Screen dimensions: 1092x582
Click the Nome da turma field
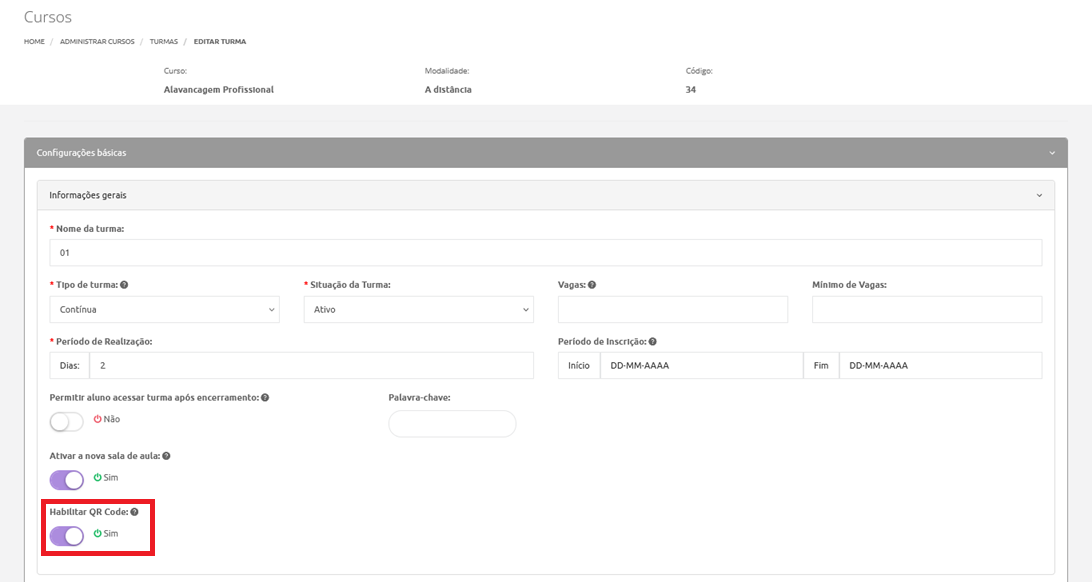point(545,253)
